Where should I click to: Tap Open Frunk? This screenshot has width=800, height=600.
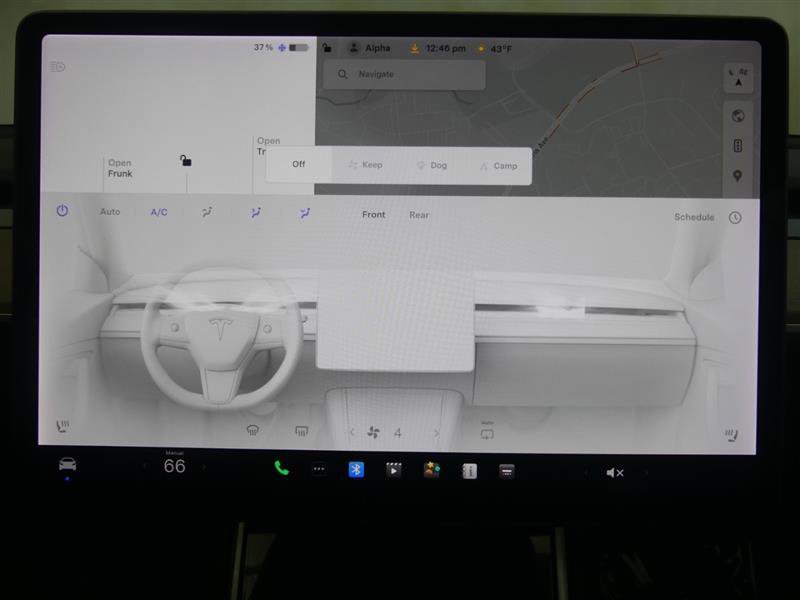[x=120, y=166]
